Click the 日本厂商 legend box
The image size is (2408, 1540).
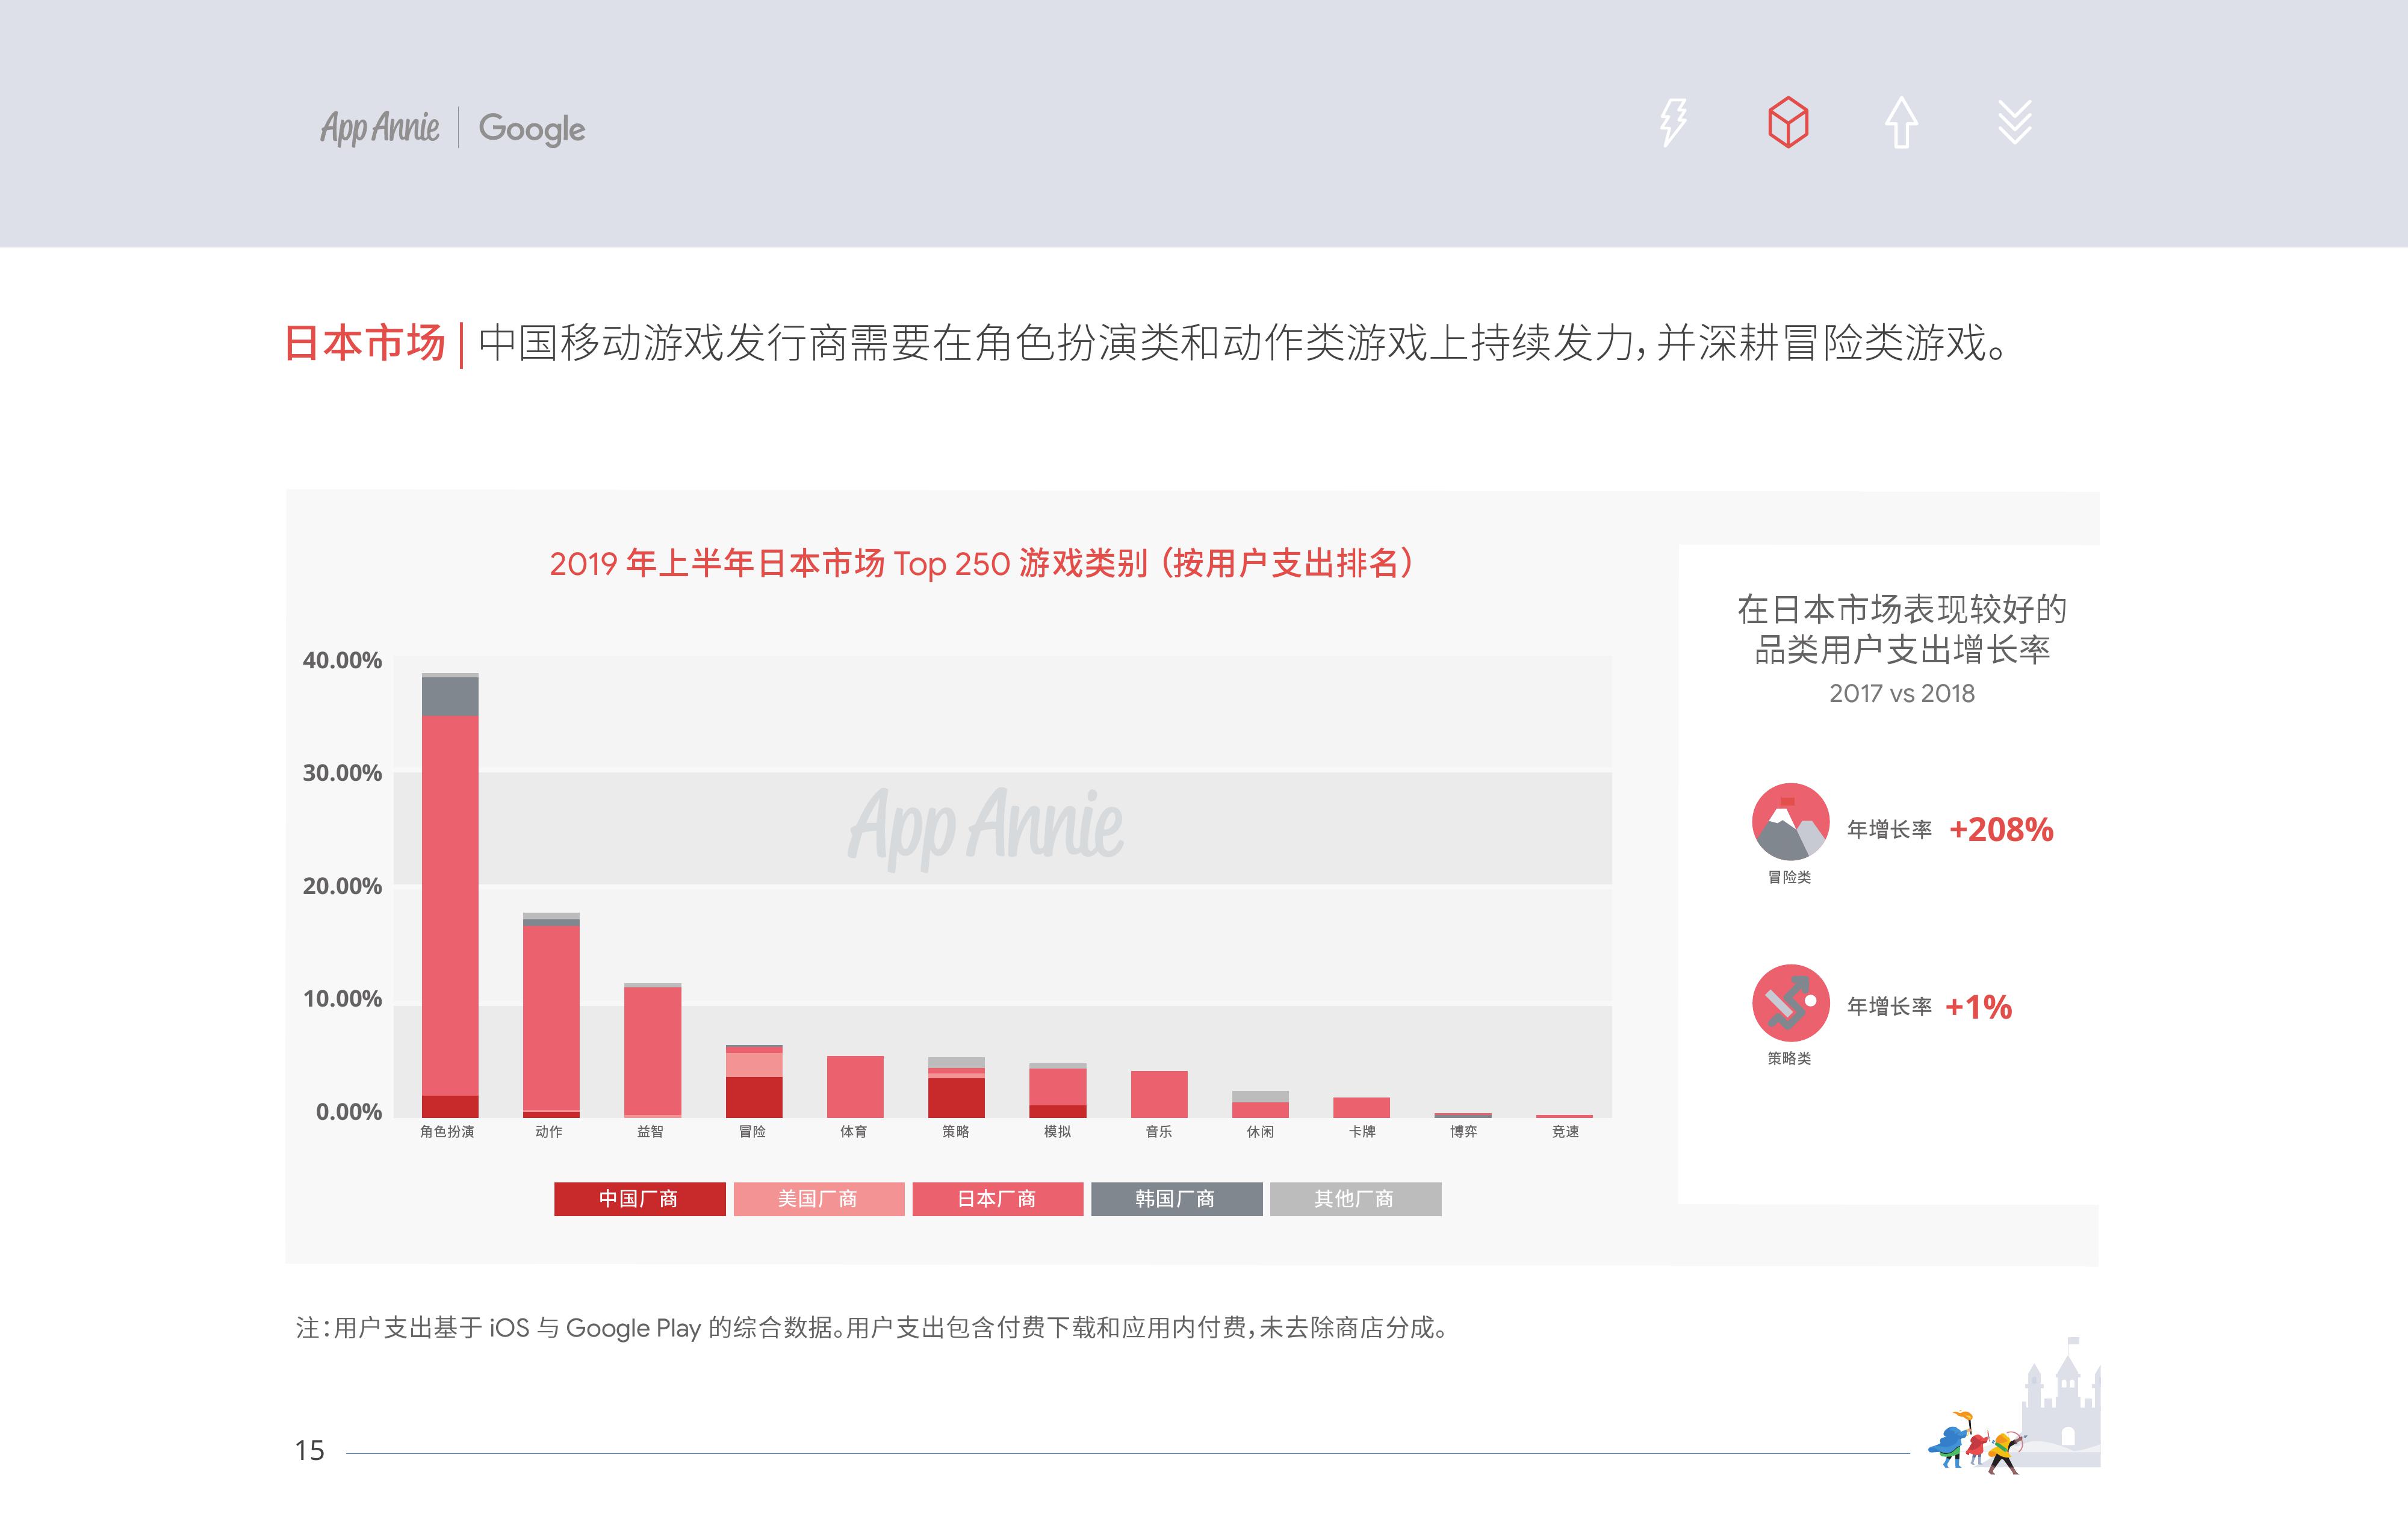[x=997, y=1199]
